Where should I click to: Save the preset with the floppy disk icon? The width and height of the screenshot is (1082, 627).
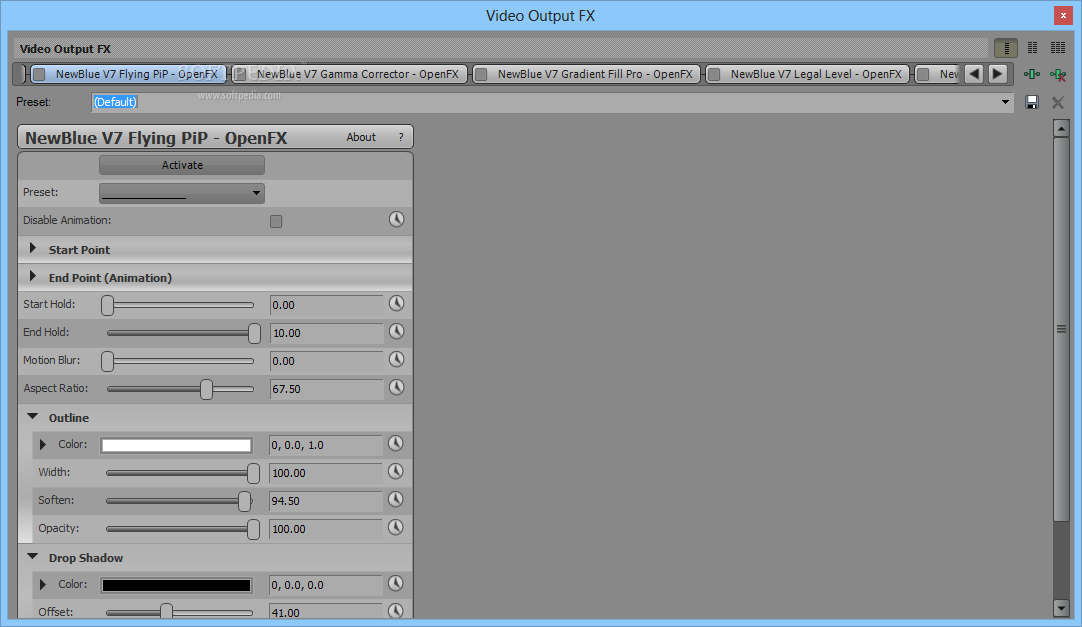[x=1032, y=102]
